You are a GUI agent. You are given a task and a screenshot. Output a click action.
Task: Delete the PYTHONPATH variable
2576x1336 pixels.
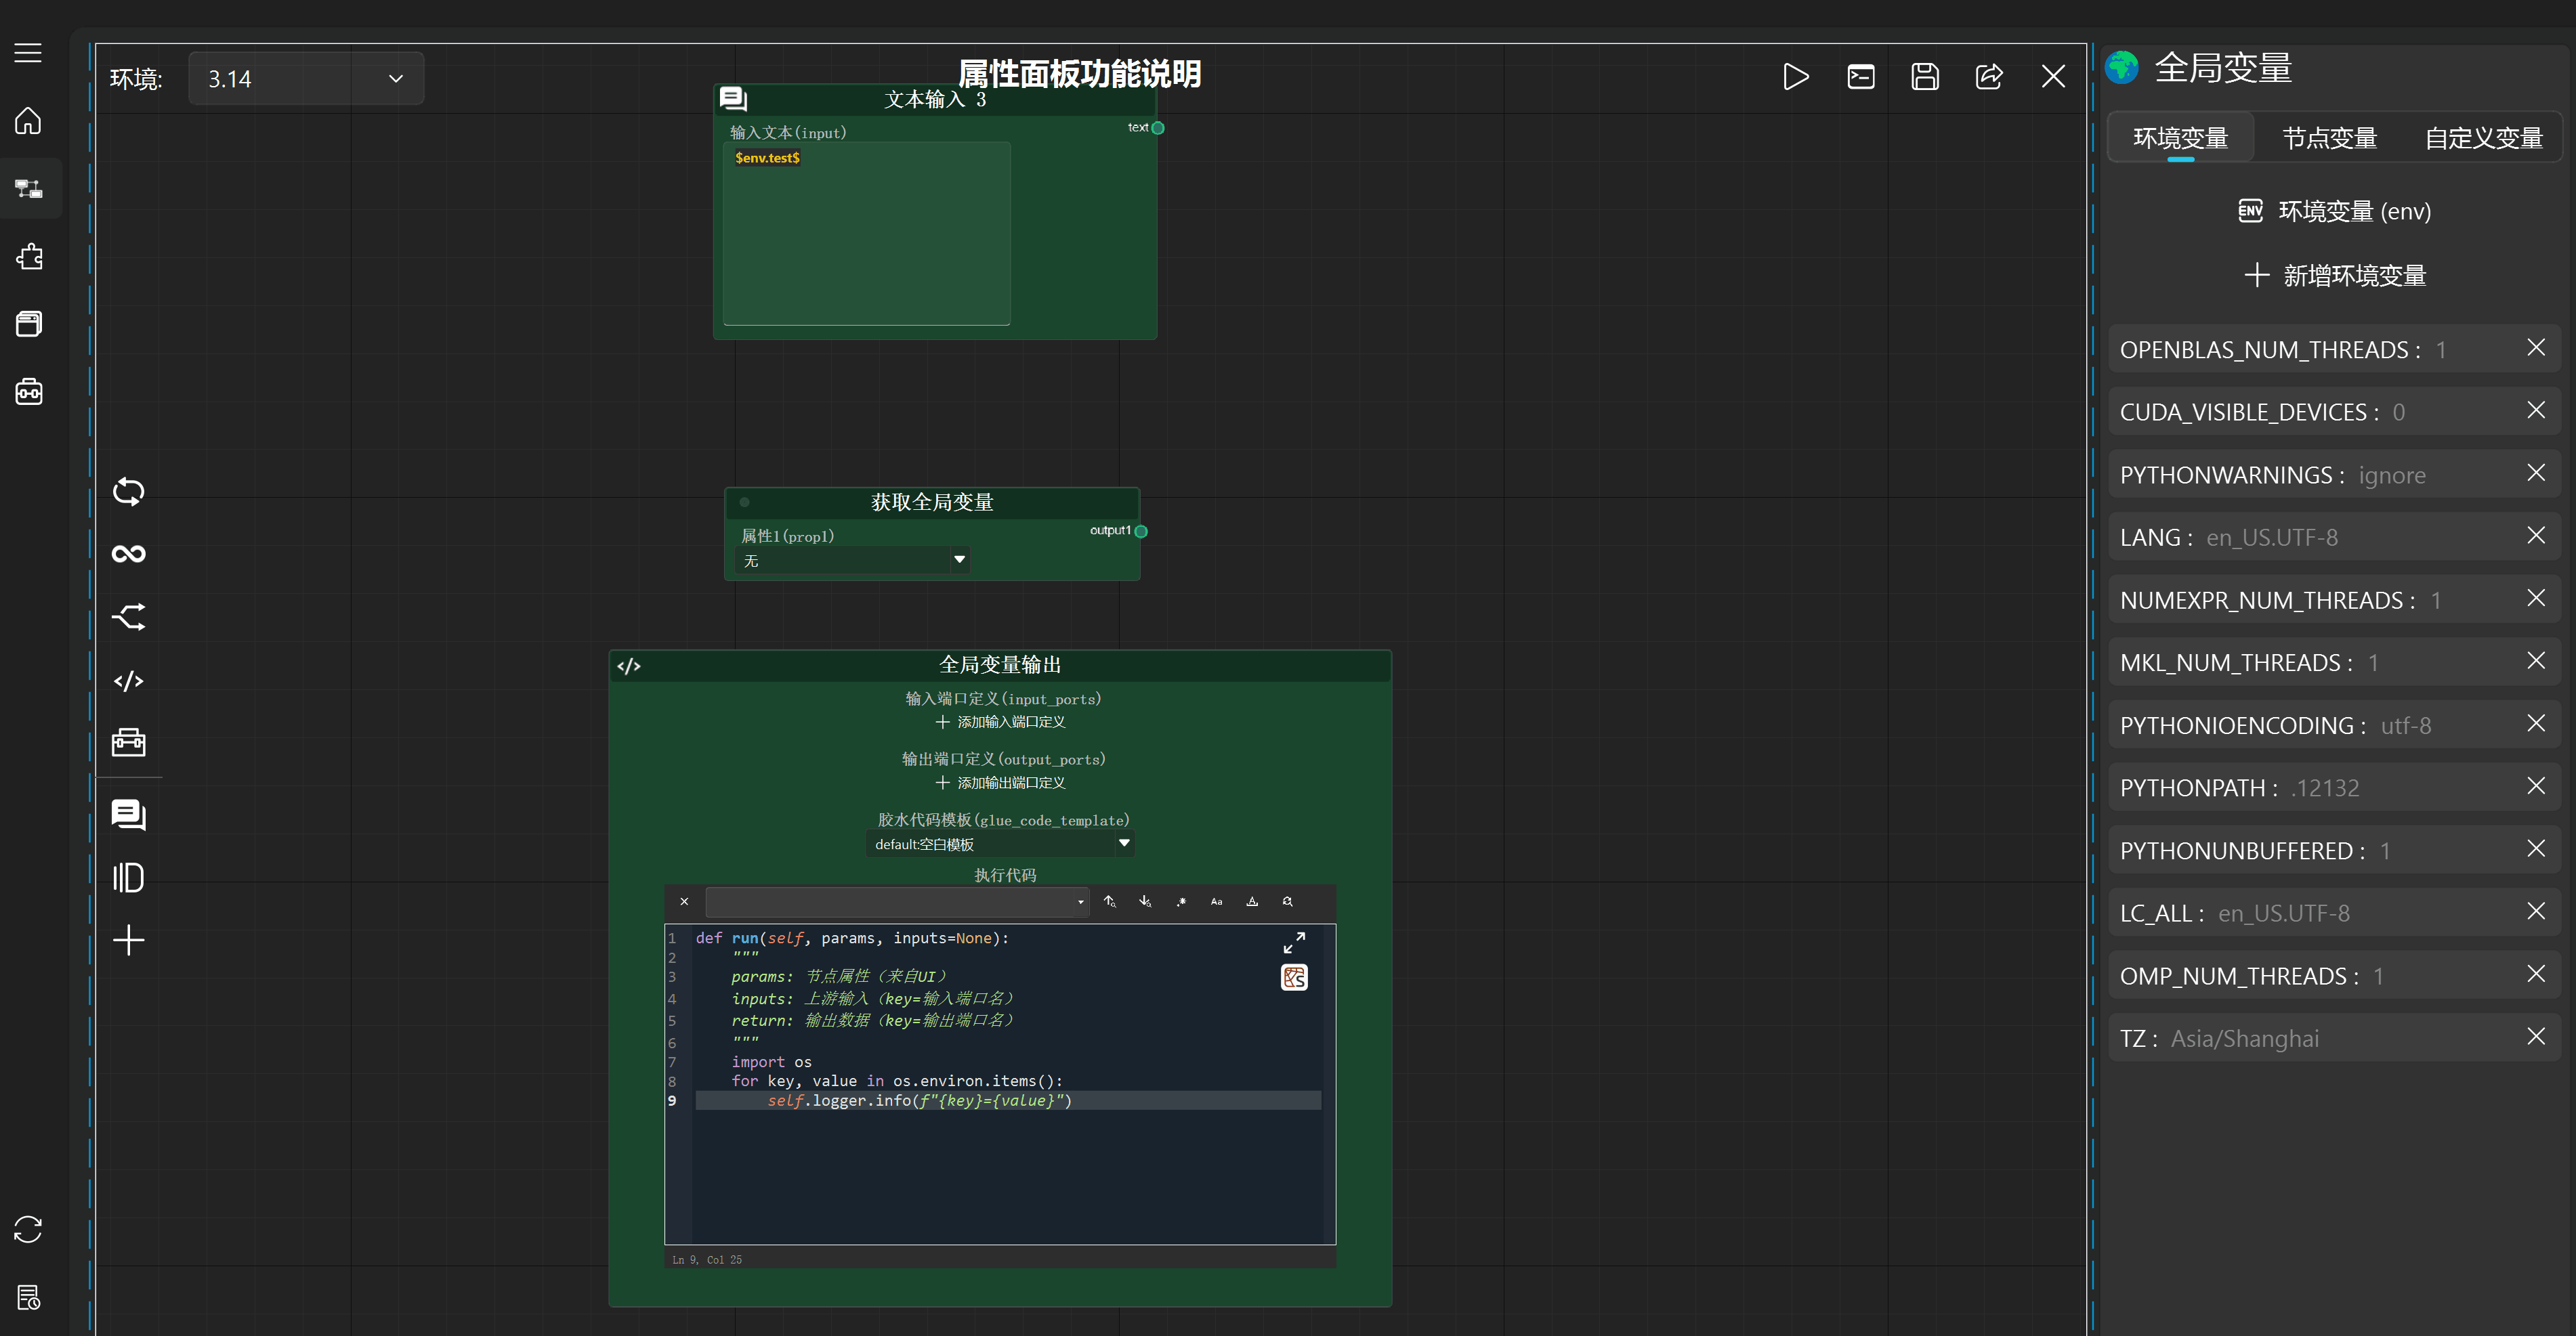2536,786
